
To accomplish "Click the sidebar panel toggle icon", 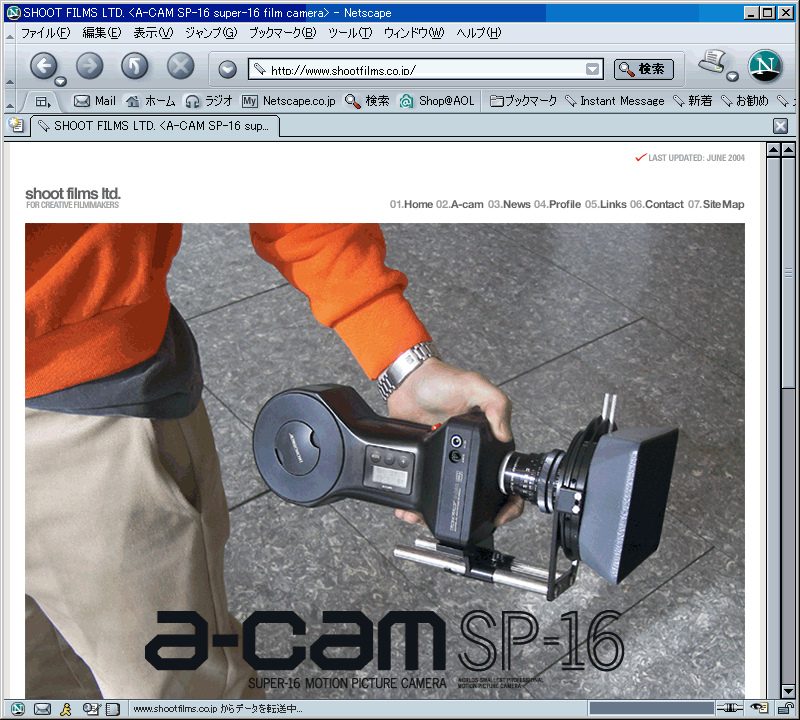I will 43,102.
